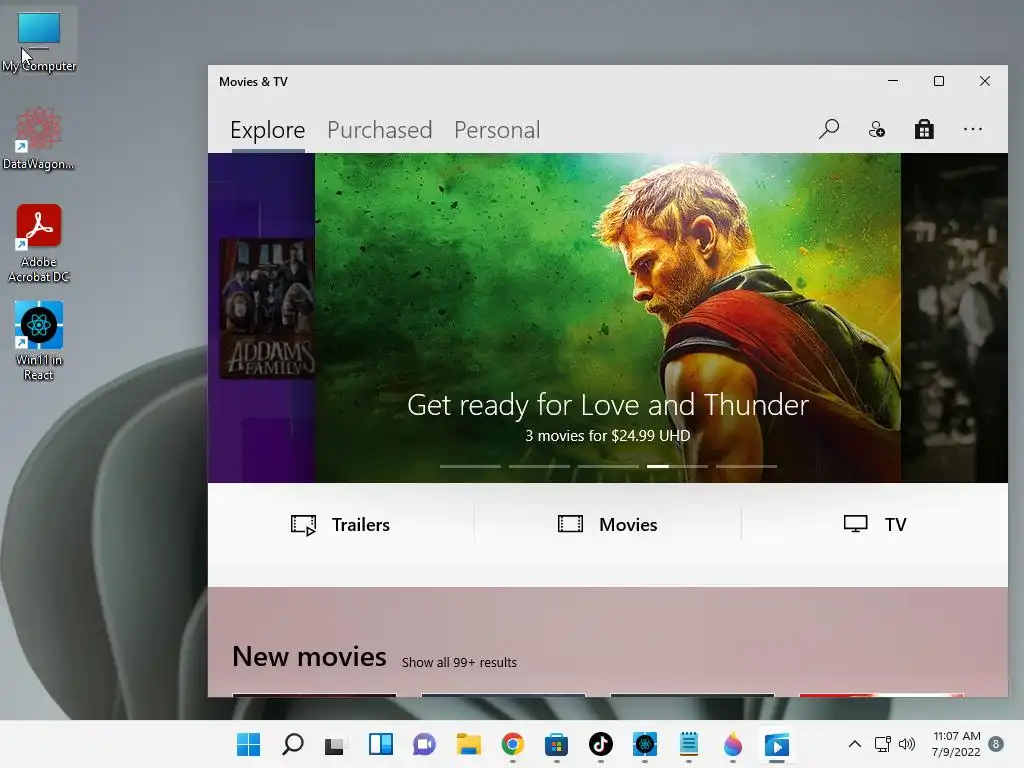This screenshot has height=768, width=1024.
Task: Open the colorful flame taskbar icon
Action: point(733,744)
